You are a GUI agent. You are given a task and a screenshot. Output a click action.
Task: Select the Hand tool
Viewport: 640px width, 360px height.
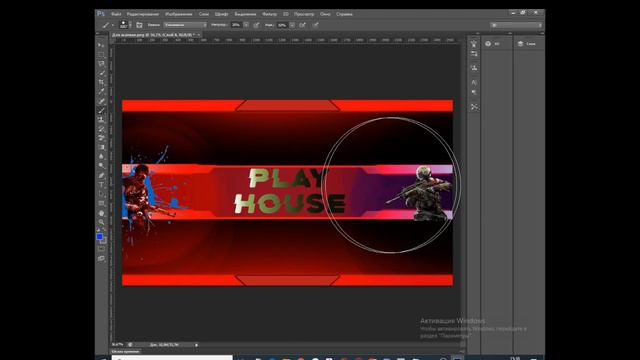101,213
